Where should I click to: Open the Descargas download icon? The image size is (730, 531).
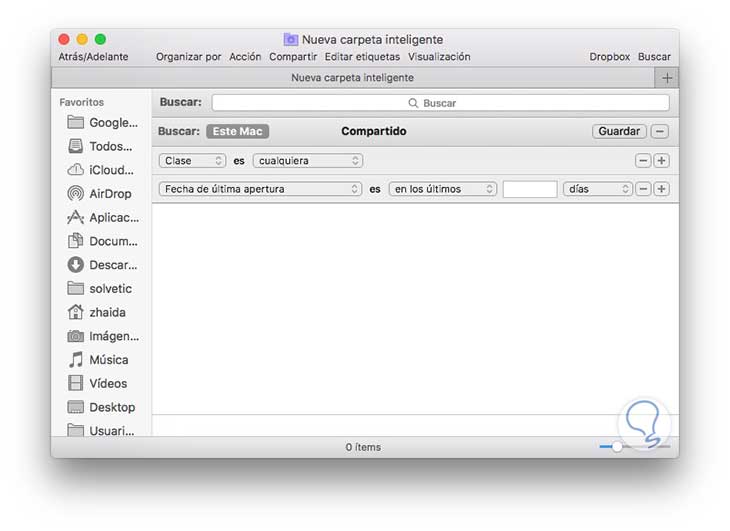(x=75, y=265)
